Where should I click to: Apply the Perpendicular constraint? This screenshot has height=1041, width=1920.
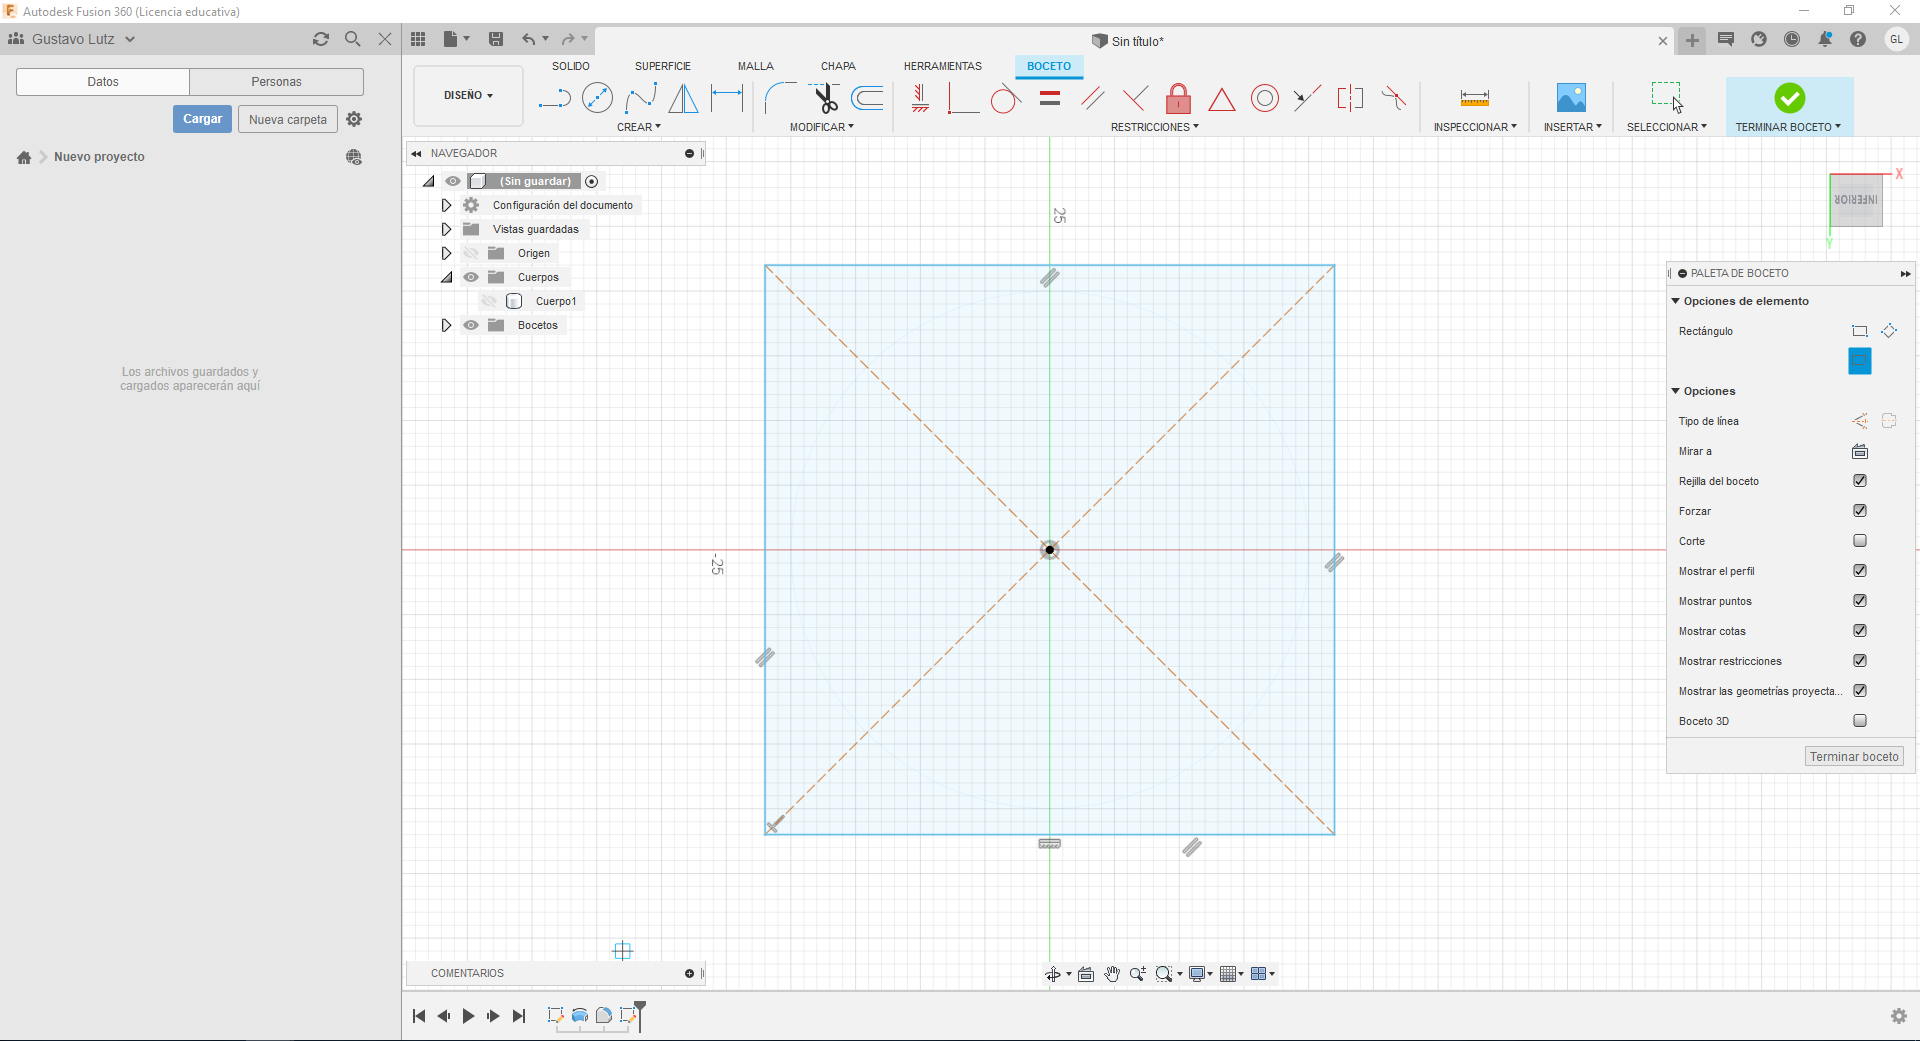[1135, 98]
